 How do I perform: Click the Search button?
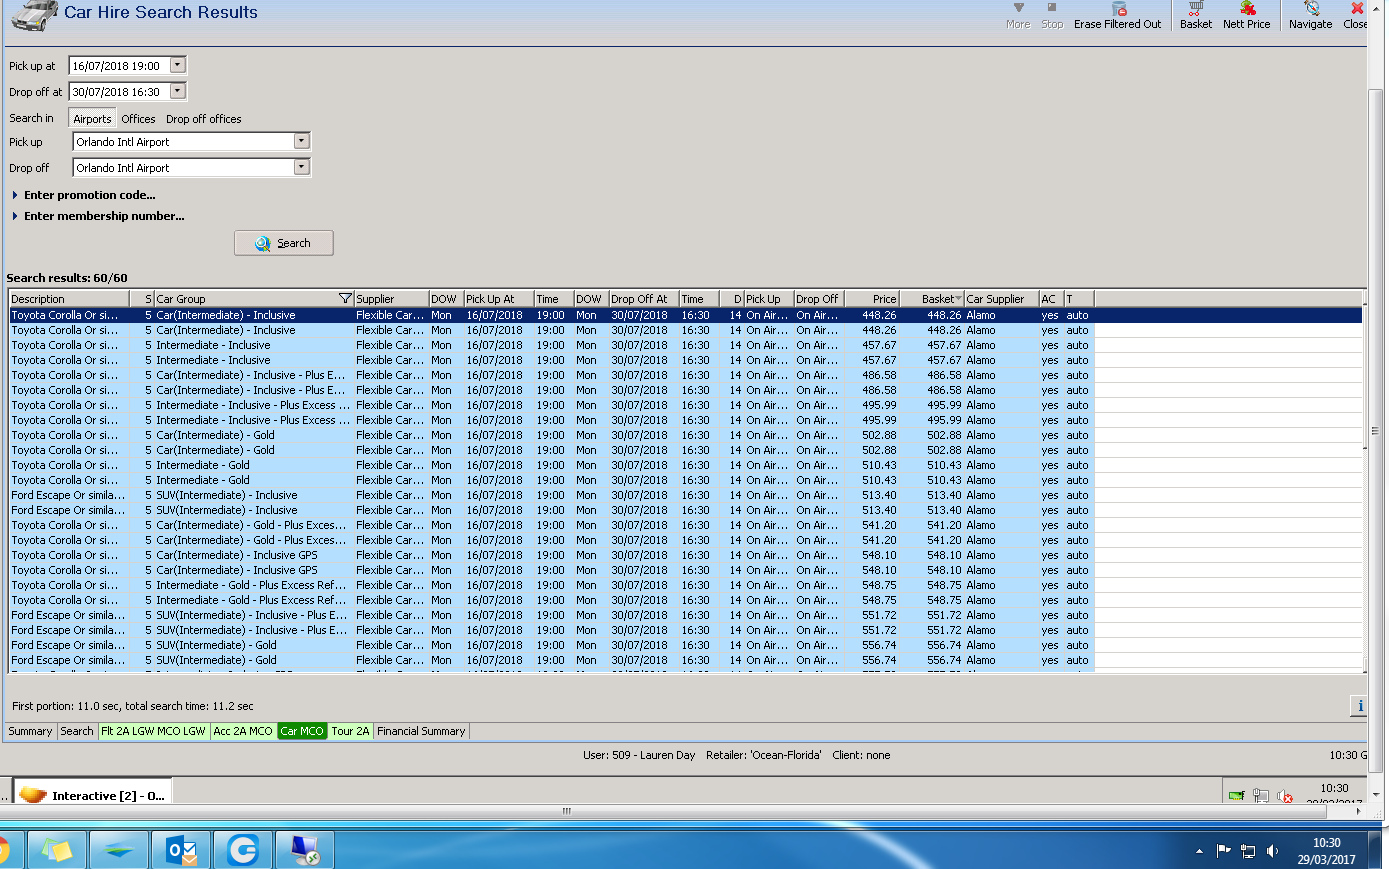pyautogui.click(x=284, y=243)
